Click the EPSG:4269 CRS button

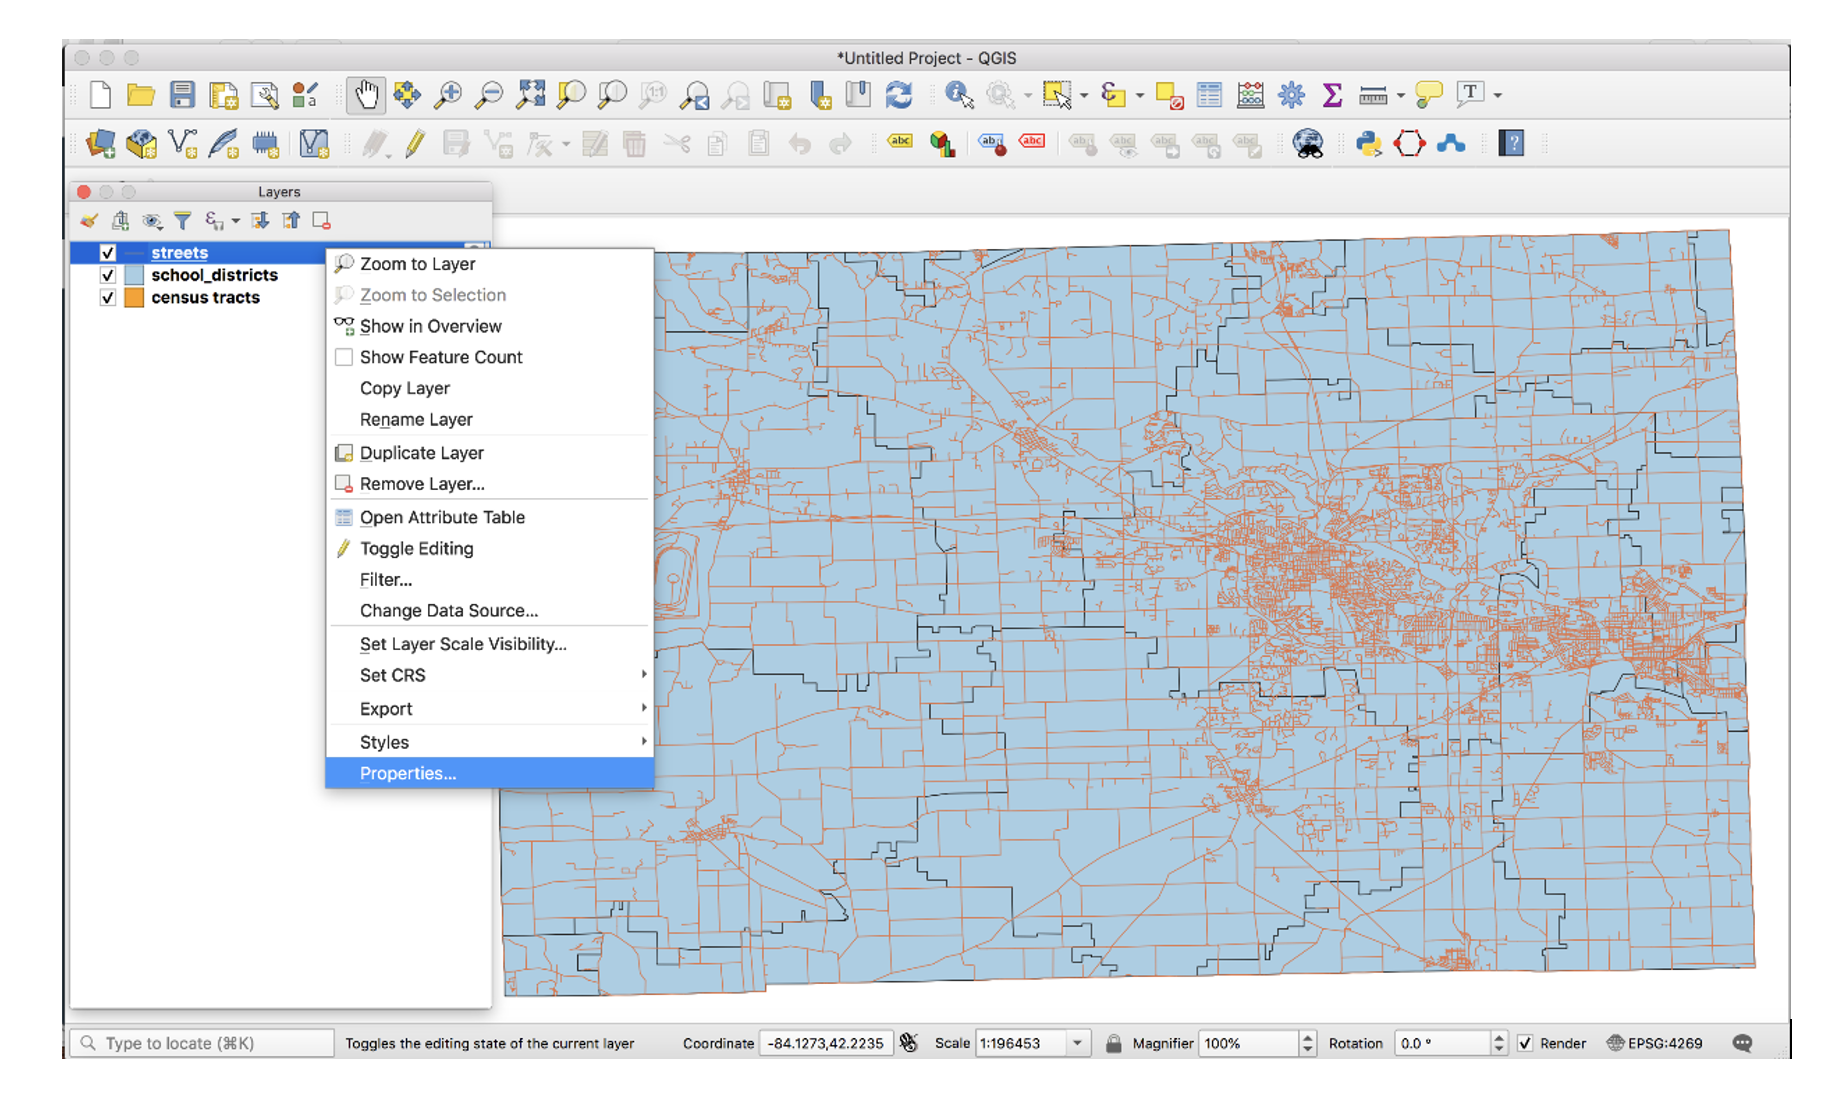coord(1654,1043)
